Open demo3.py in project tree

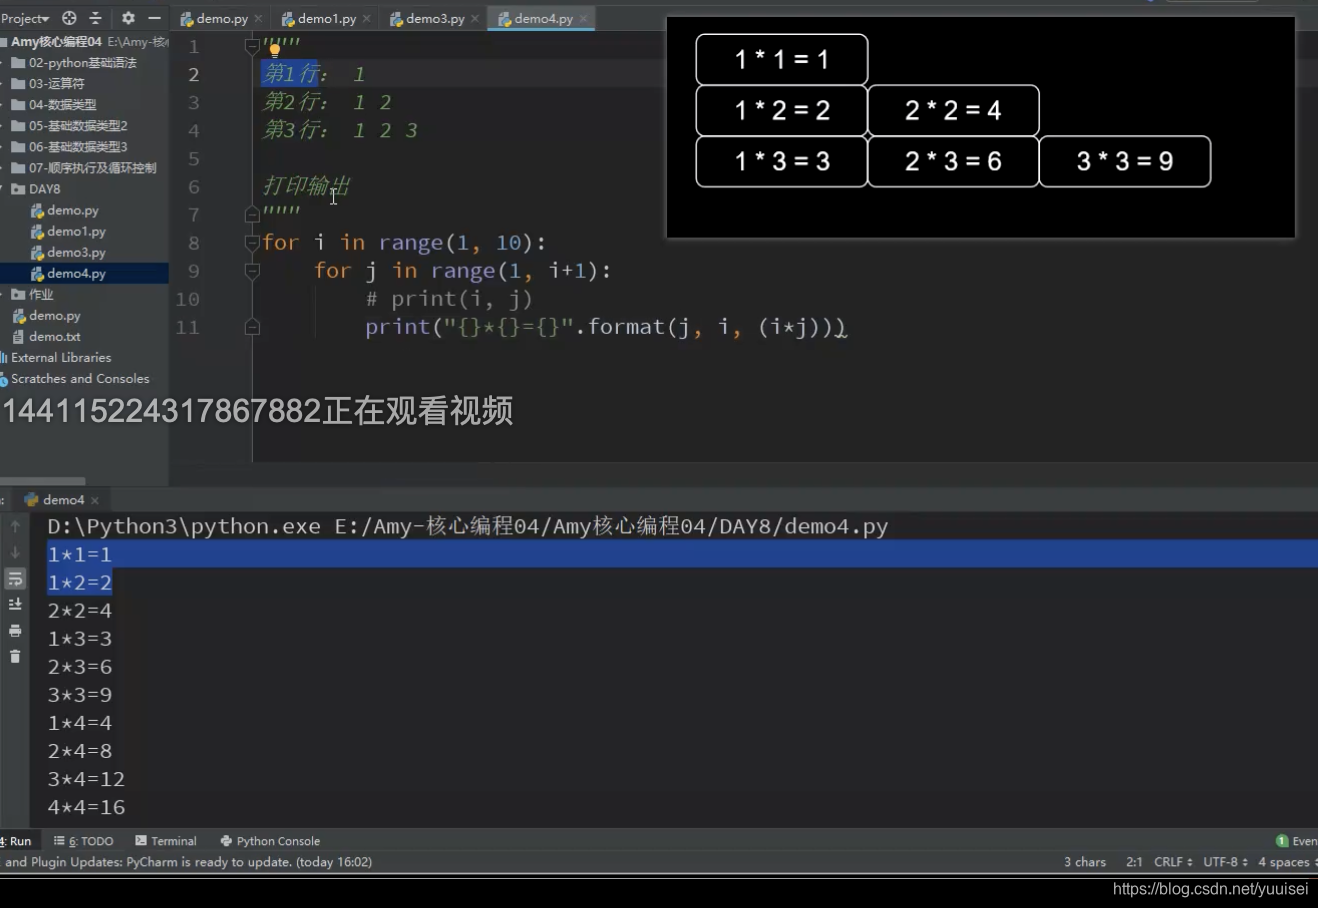69,253
